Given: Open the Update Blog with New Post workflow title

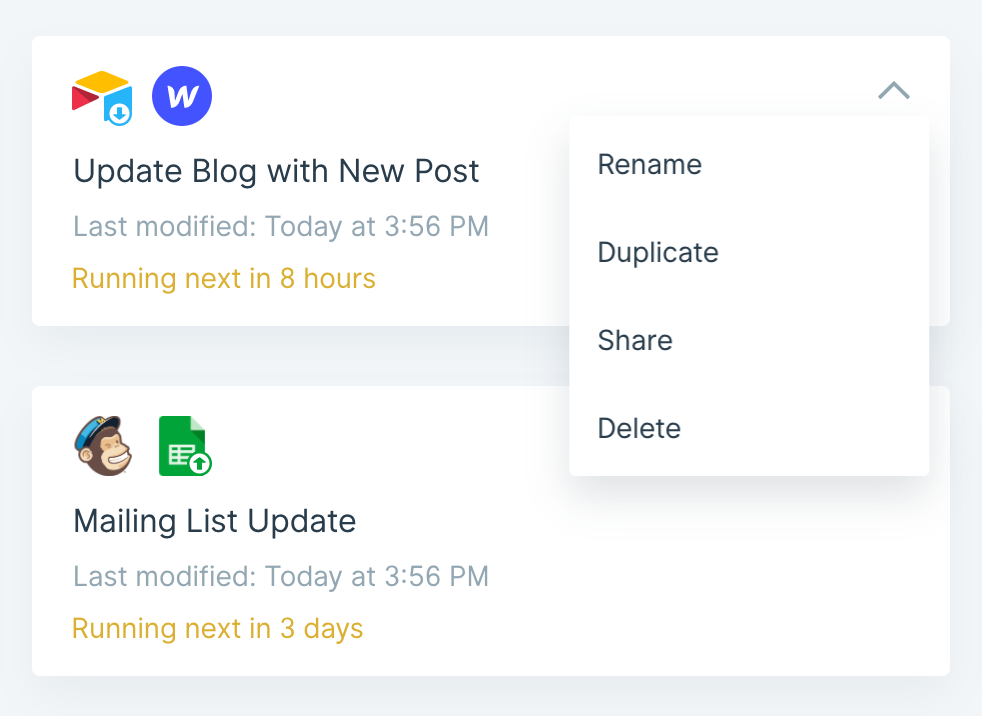Looking at the screenshot, I should pos(276,171).
